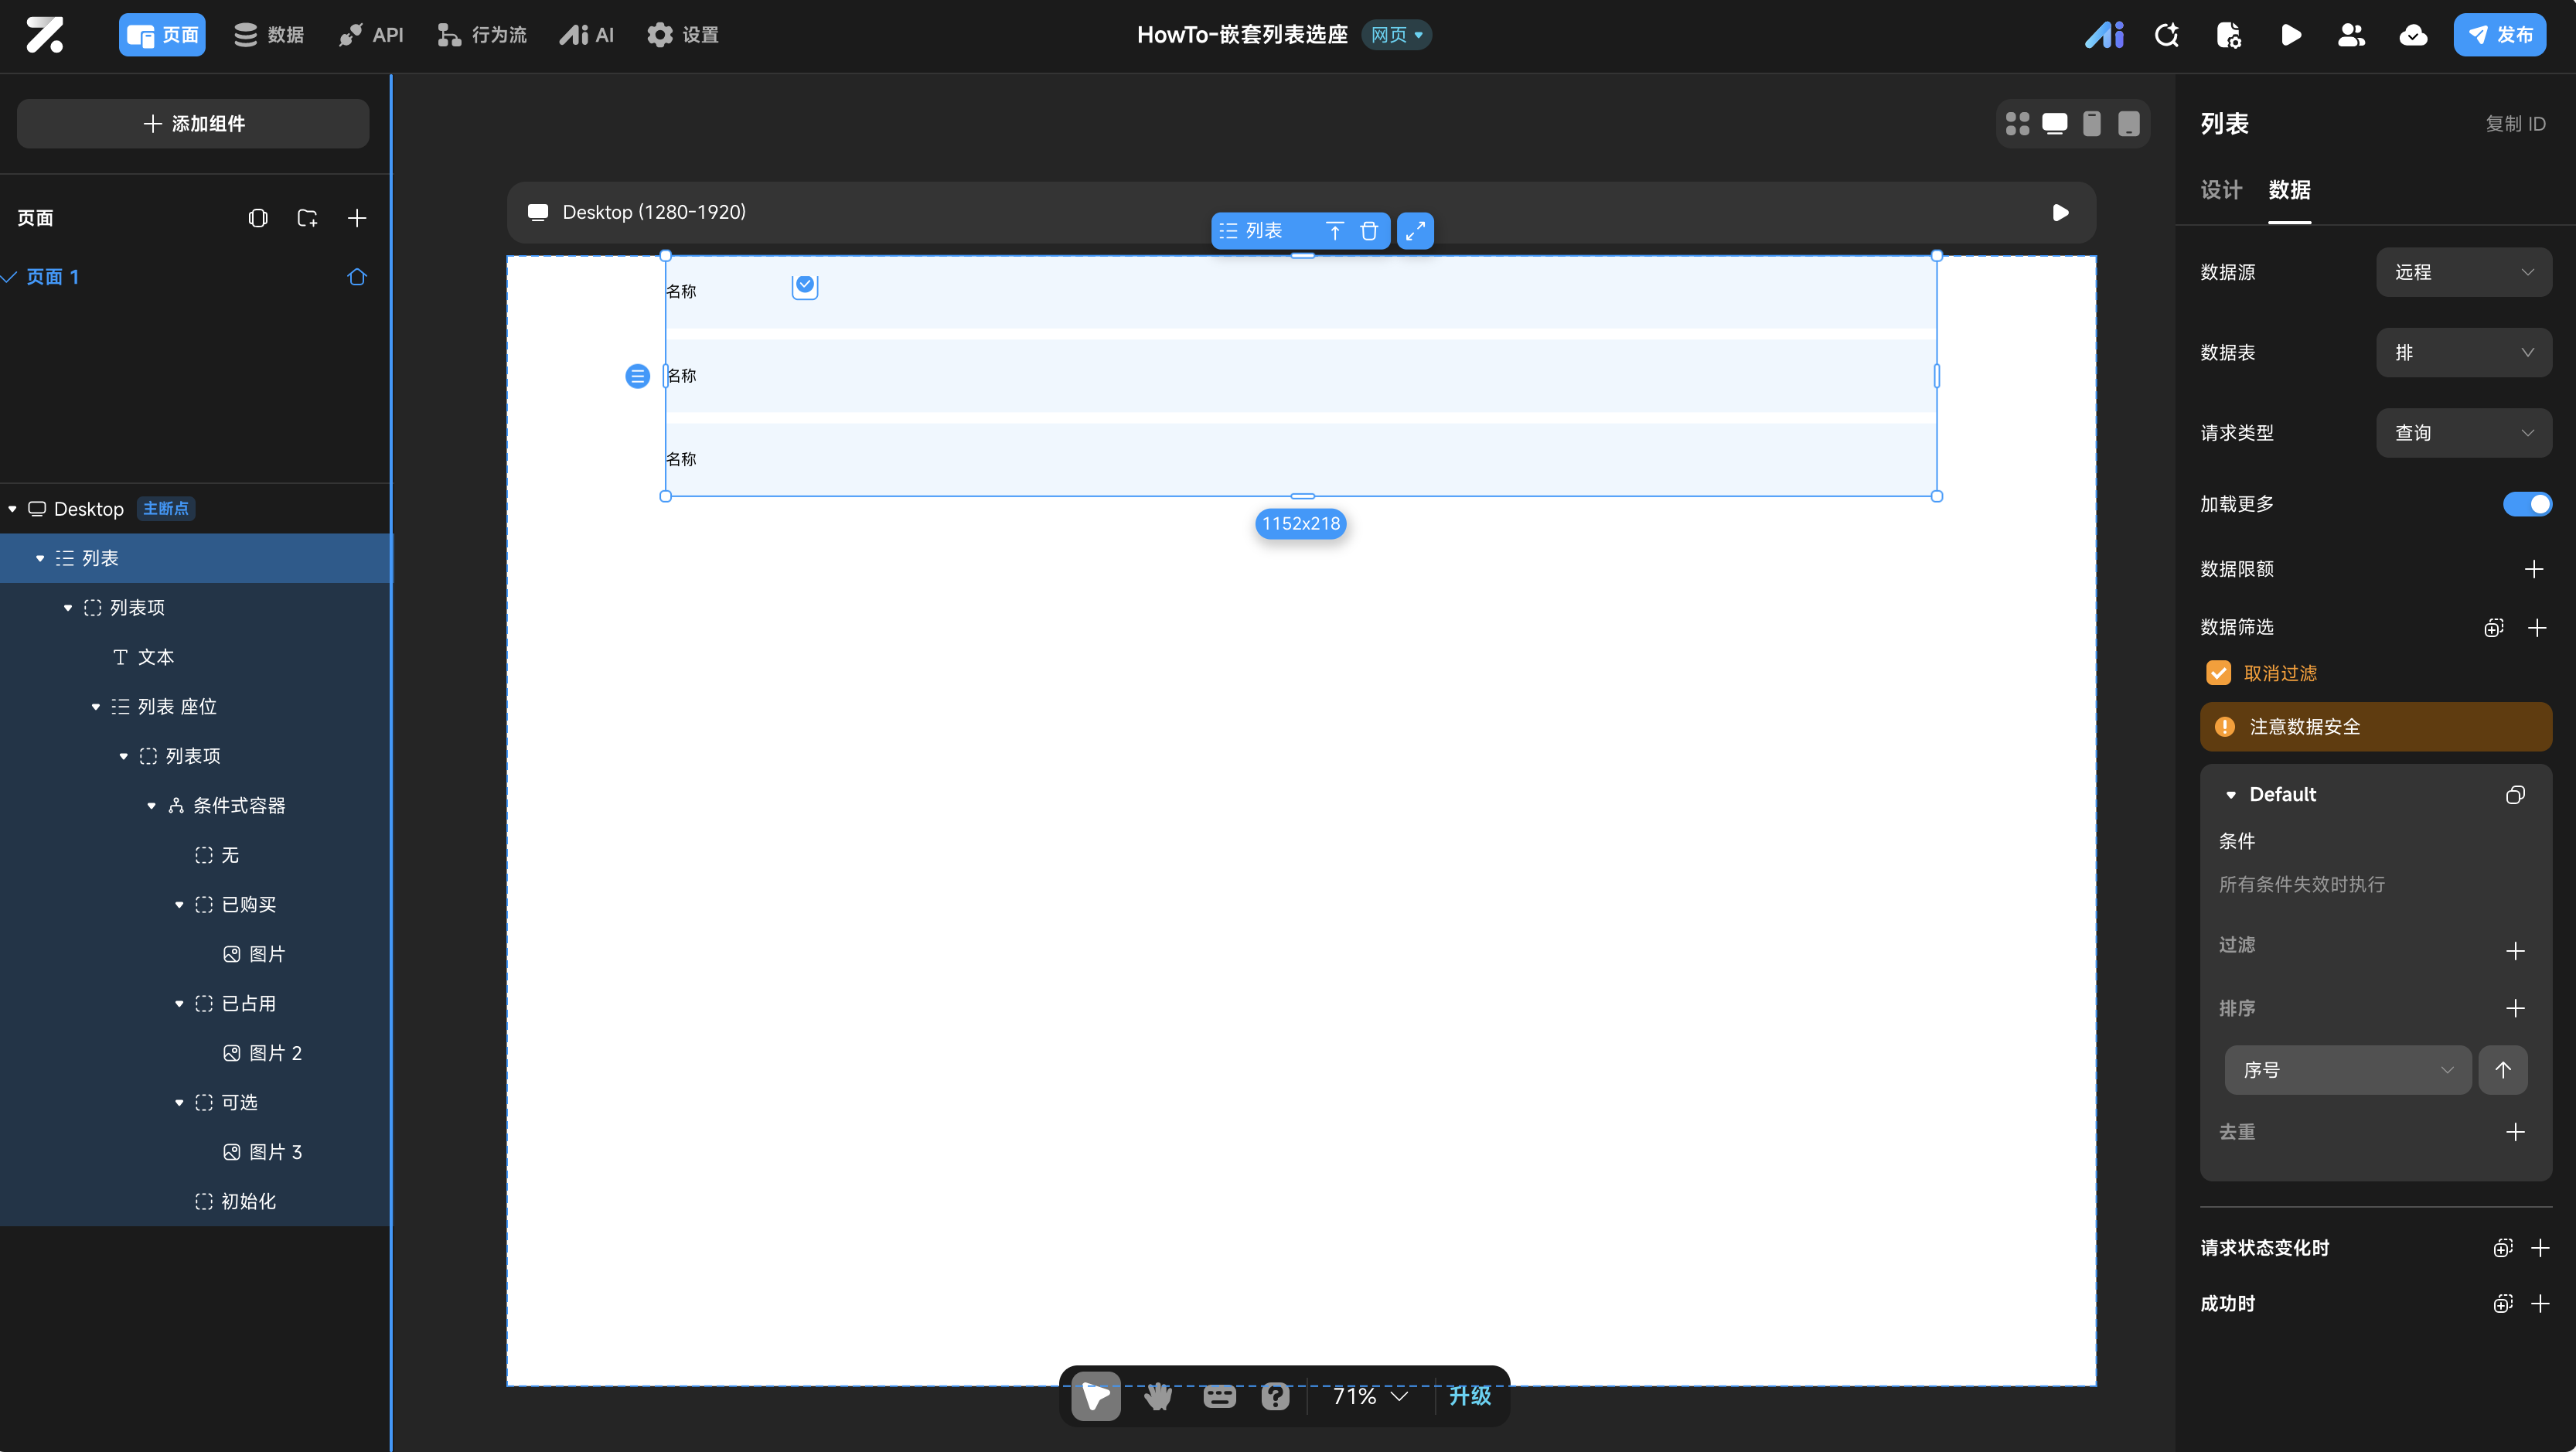2576x1452 pixels.
Task: Open the collaborators people icon
Action: pos(2351,35)
